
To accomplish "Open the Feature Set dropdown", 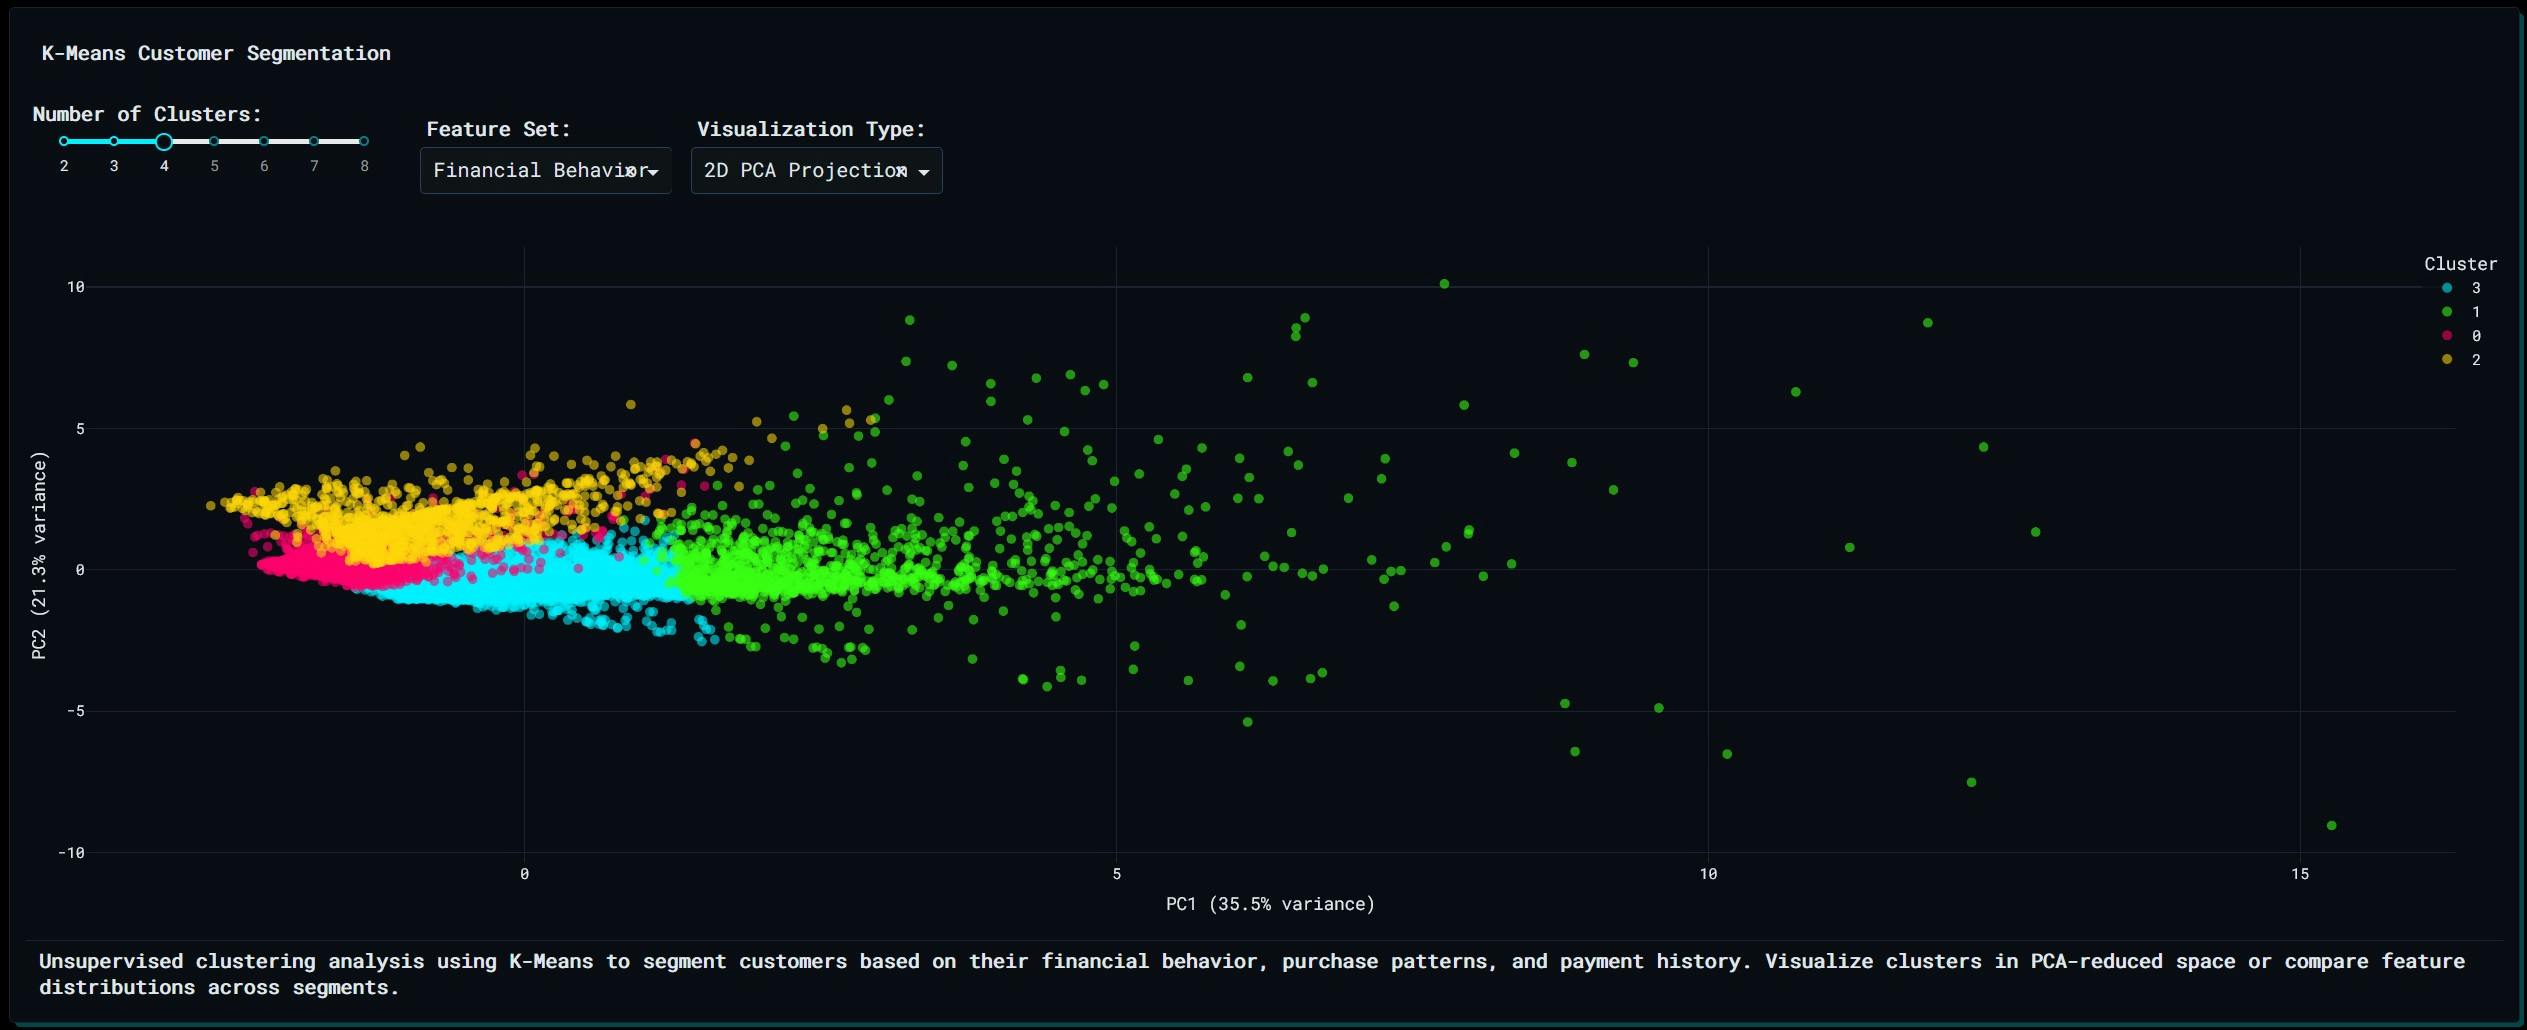I will click(545, 170).
